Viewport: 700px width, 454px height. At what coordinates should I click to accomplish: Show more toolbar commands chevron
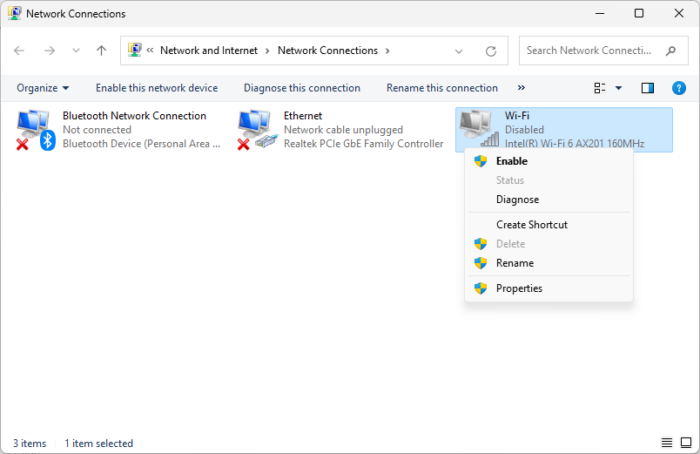521,88
